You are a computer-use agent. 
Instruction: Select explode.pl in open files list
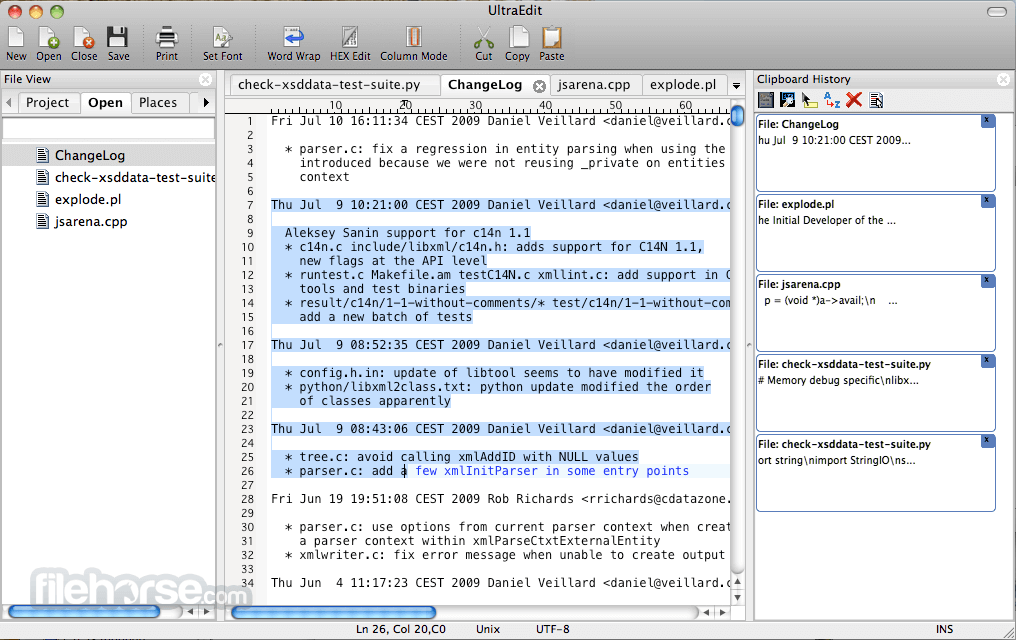[x=108, y=200]
